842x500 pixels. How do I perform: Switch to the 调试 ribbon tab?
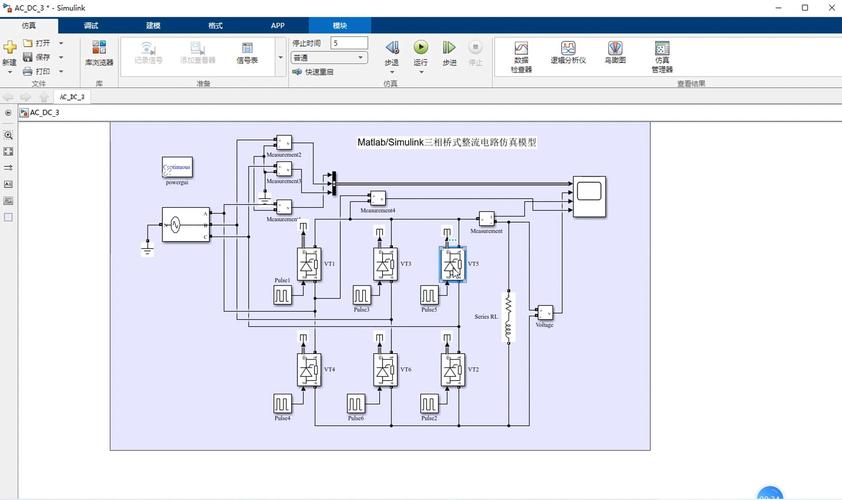[91, 26]
